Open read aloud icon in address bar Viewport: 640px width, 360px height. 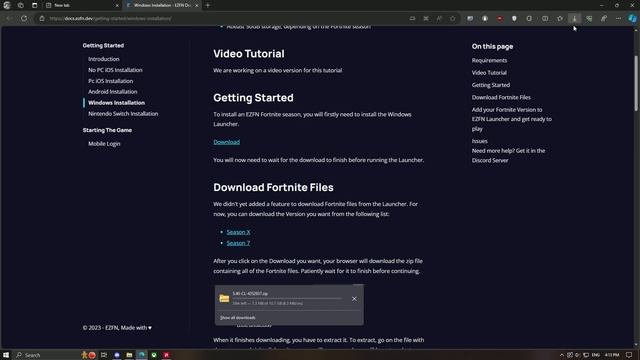click(439, 18)
